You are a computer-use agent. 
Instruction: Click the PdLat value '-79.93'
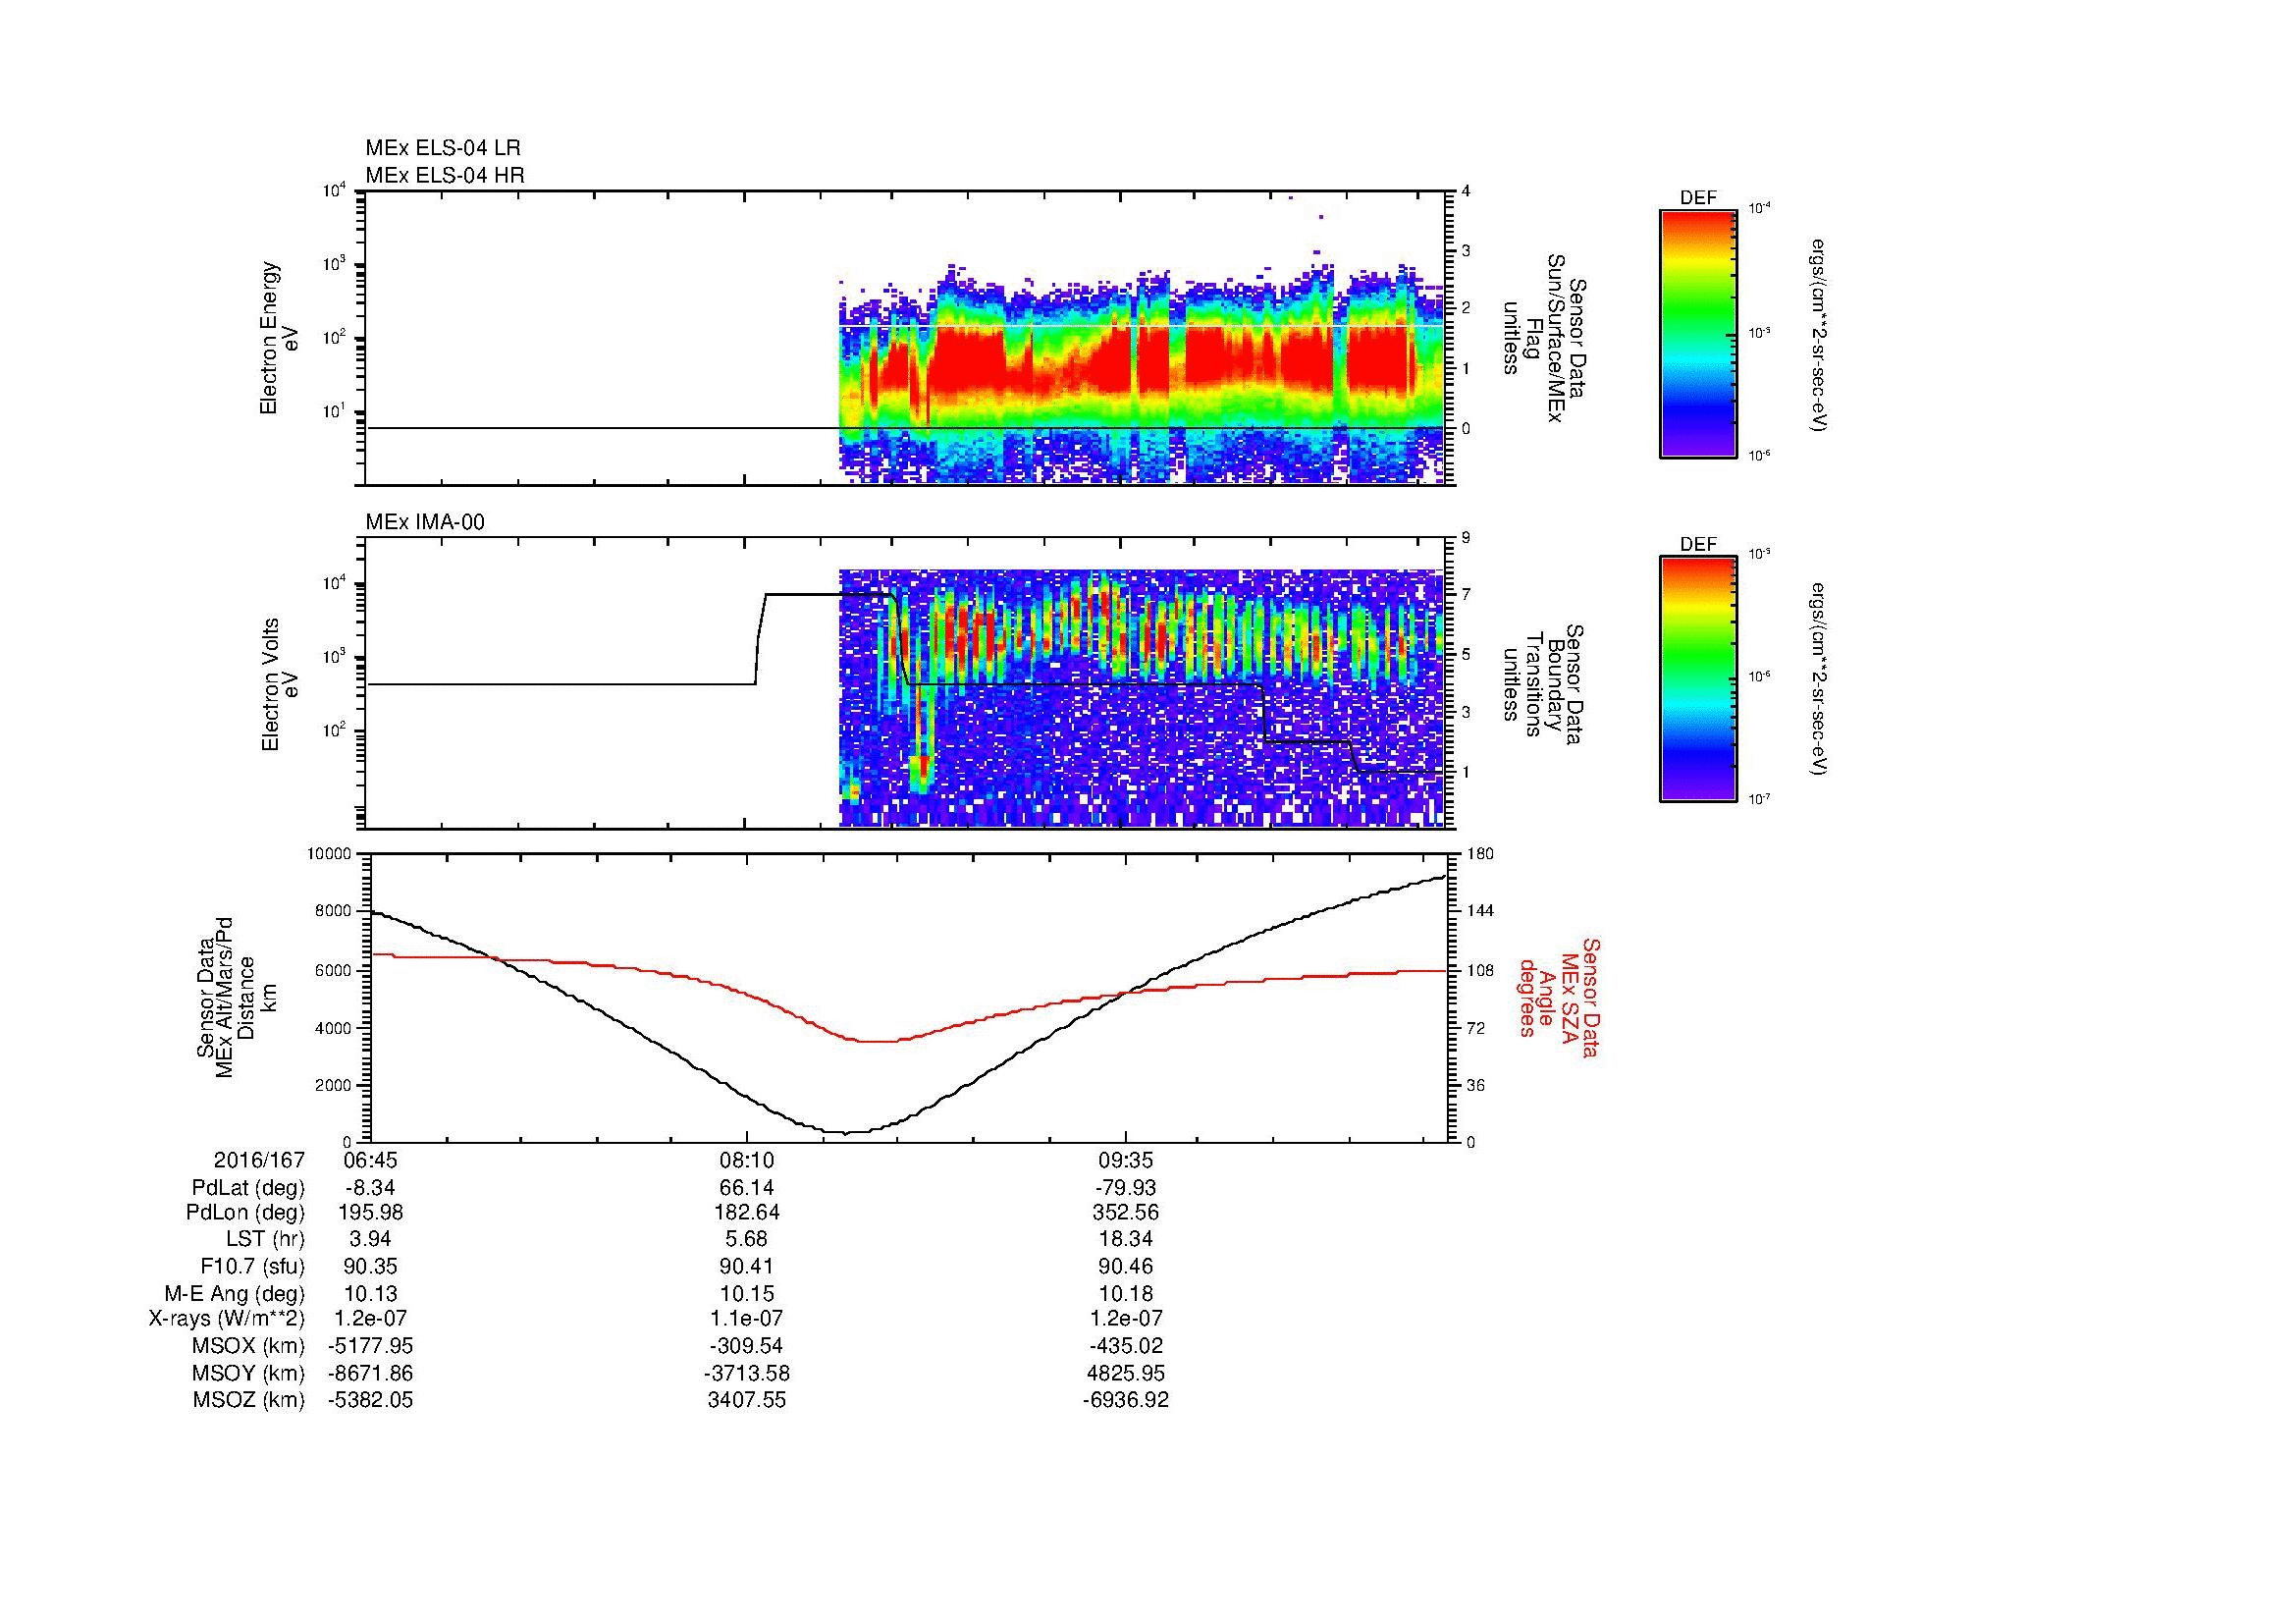pyautogui.click(x=1126, y=1188)
